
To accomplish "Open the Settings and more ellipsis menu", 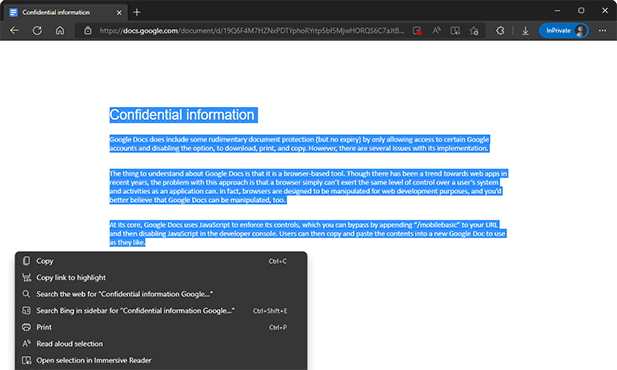I will [602, 31].
